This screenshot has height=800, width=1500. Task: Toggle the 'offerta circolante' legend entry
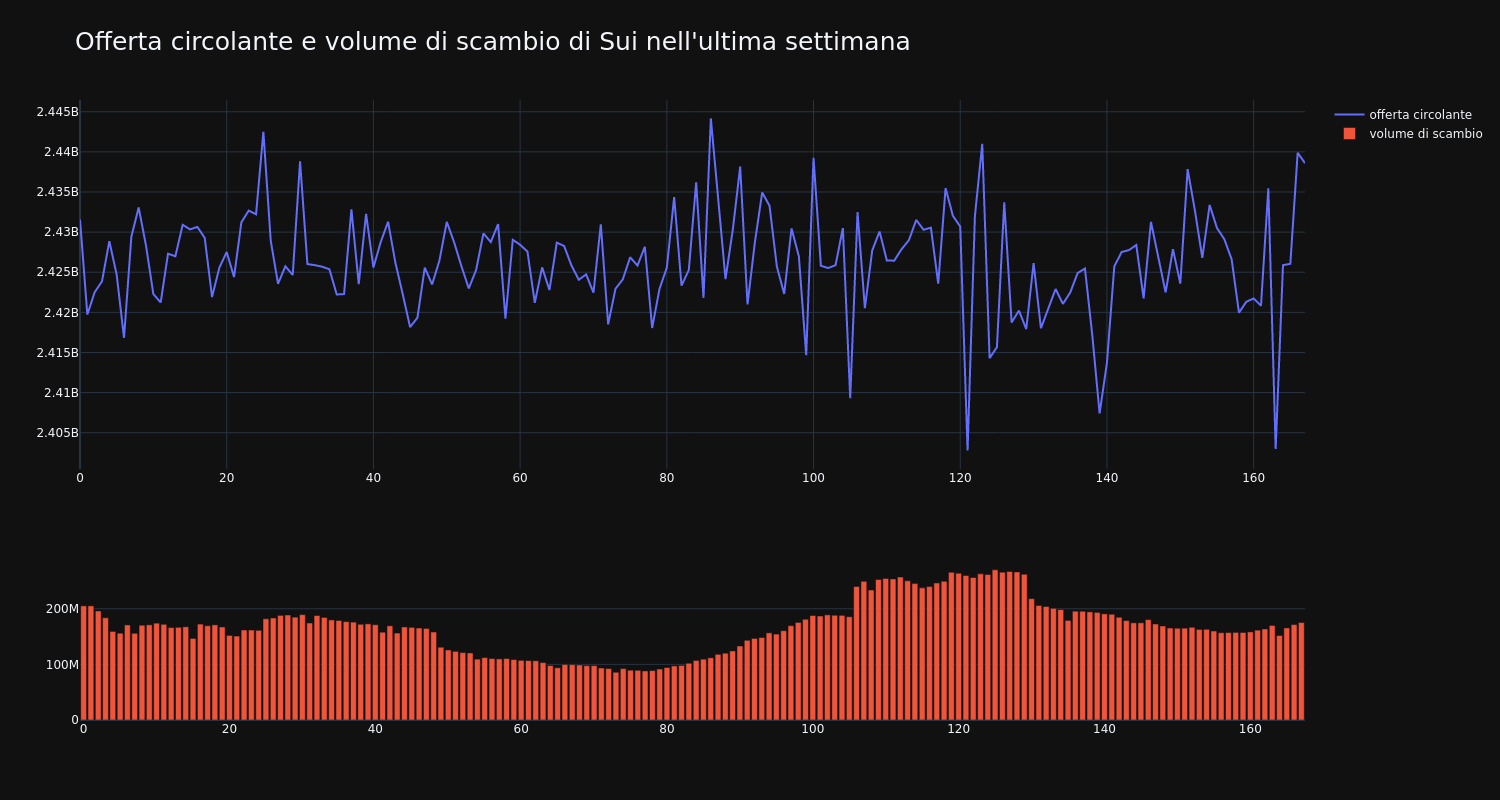pyautogui.click(x=1420, y=115)
